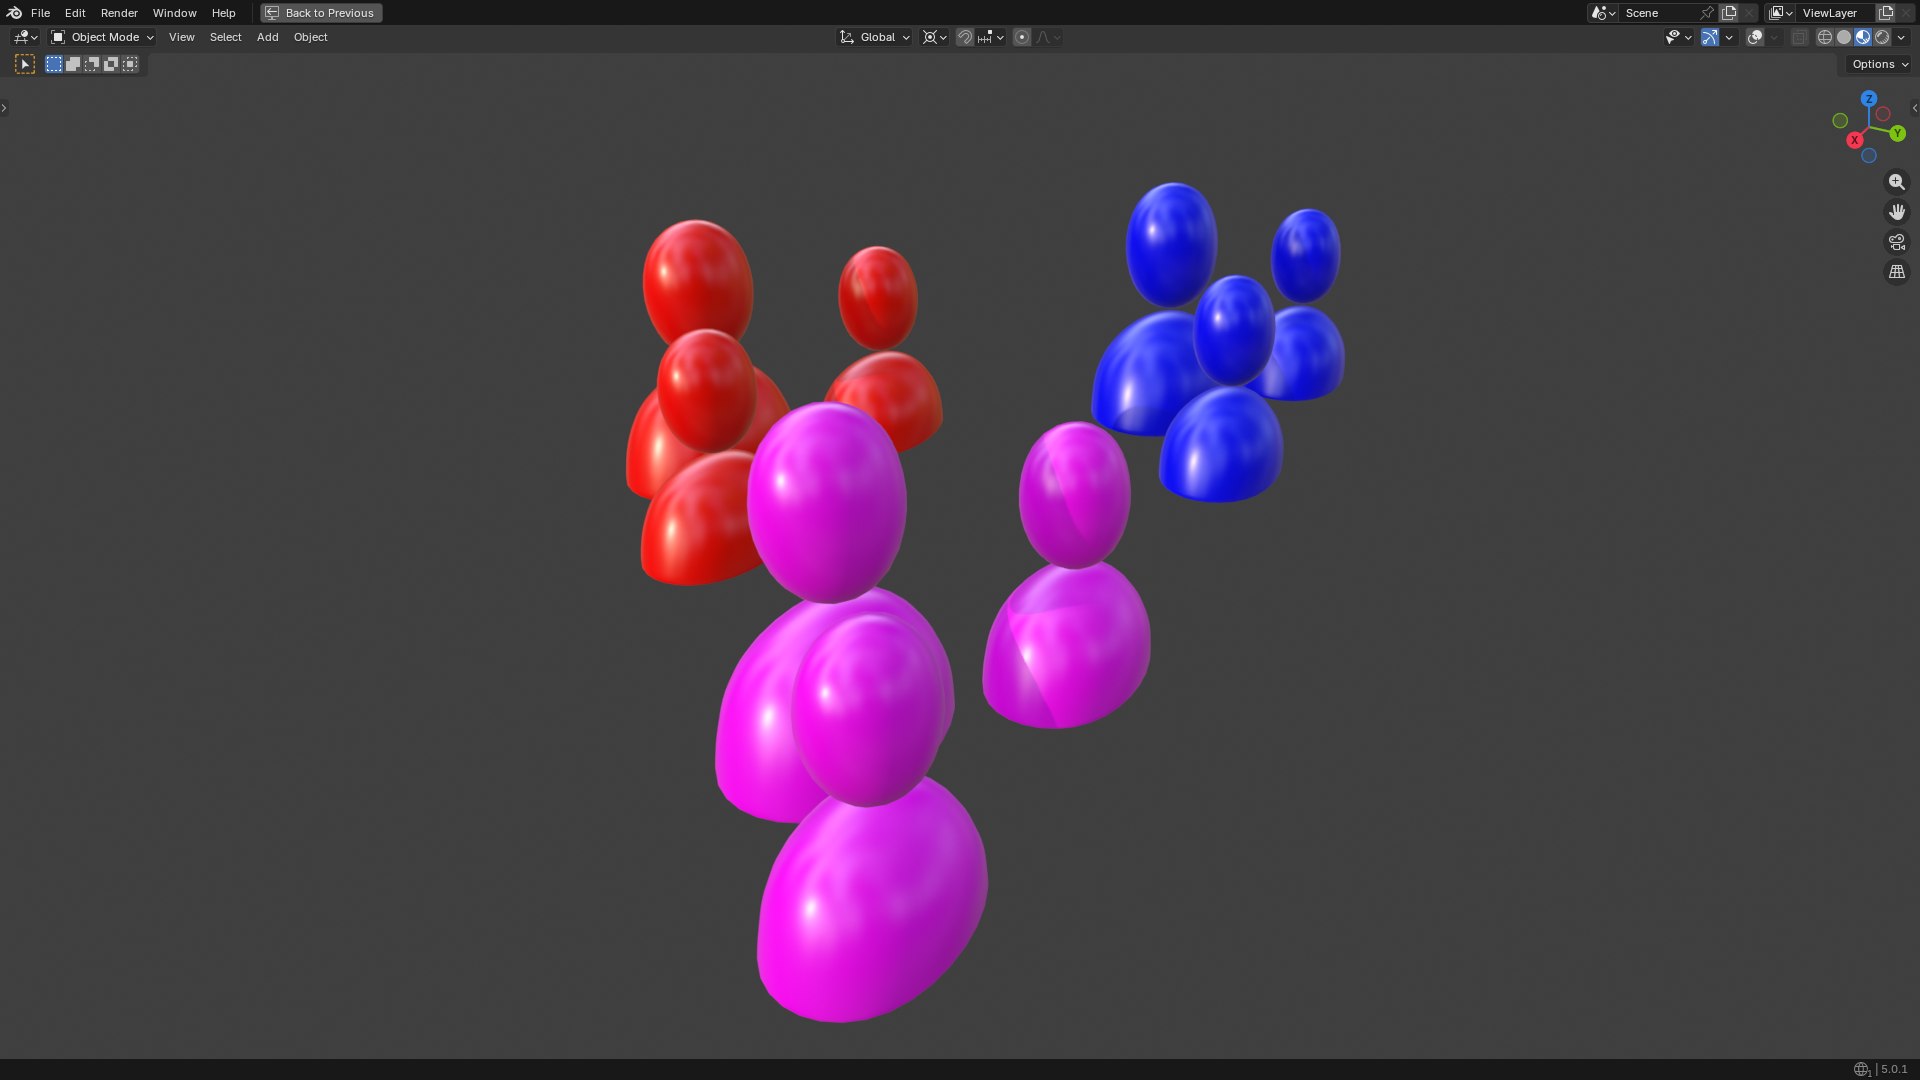Open the Options dropdown
This screenshot has width=1920, height=1080.
[x=1879, y=64]
